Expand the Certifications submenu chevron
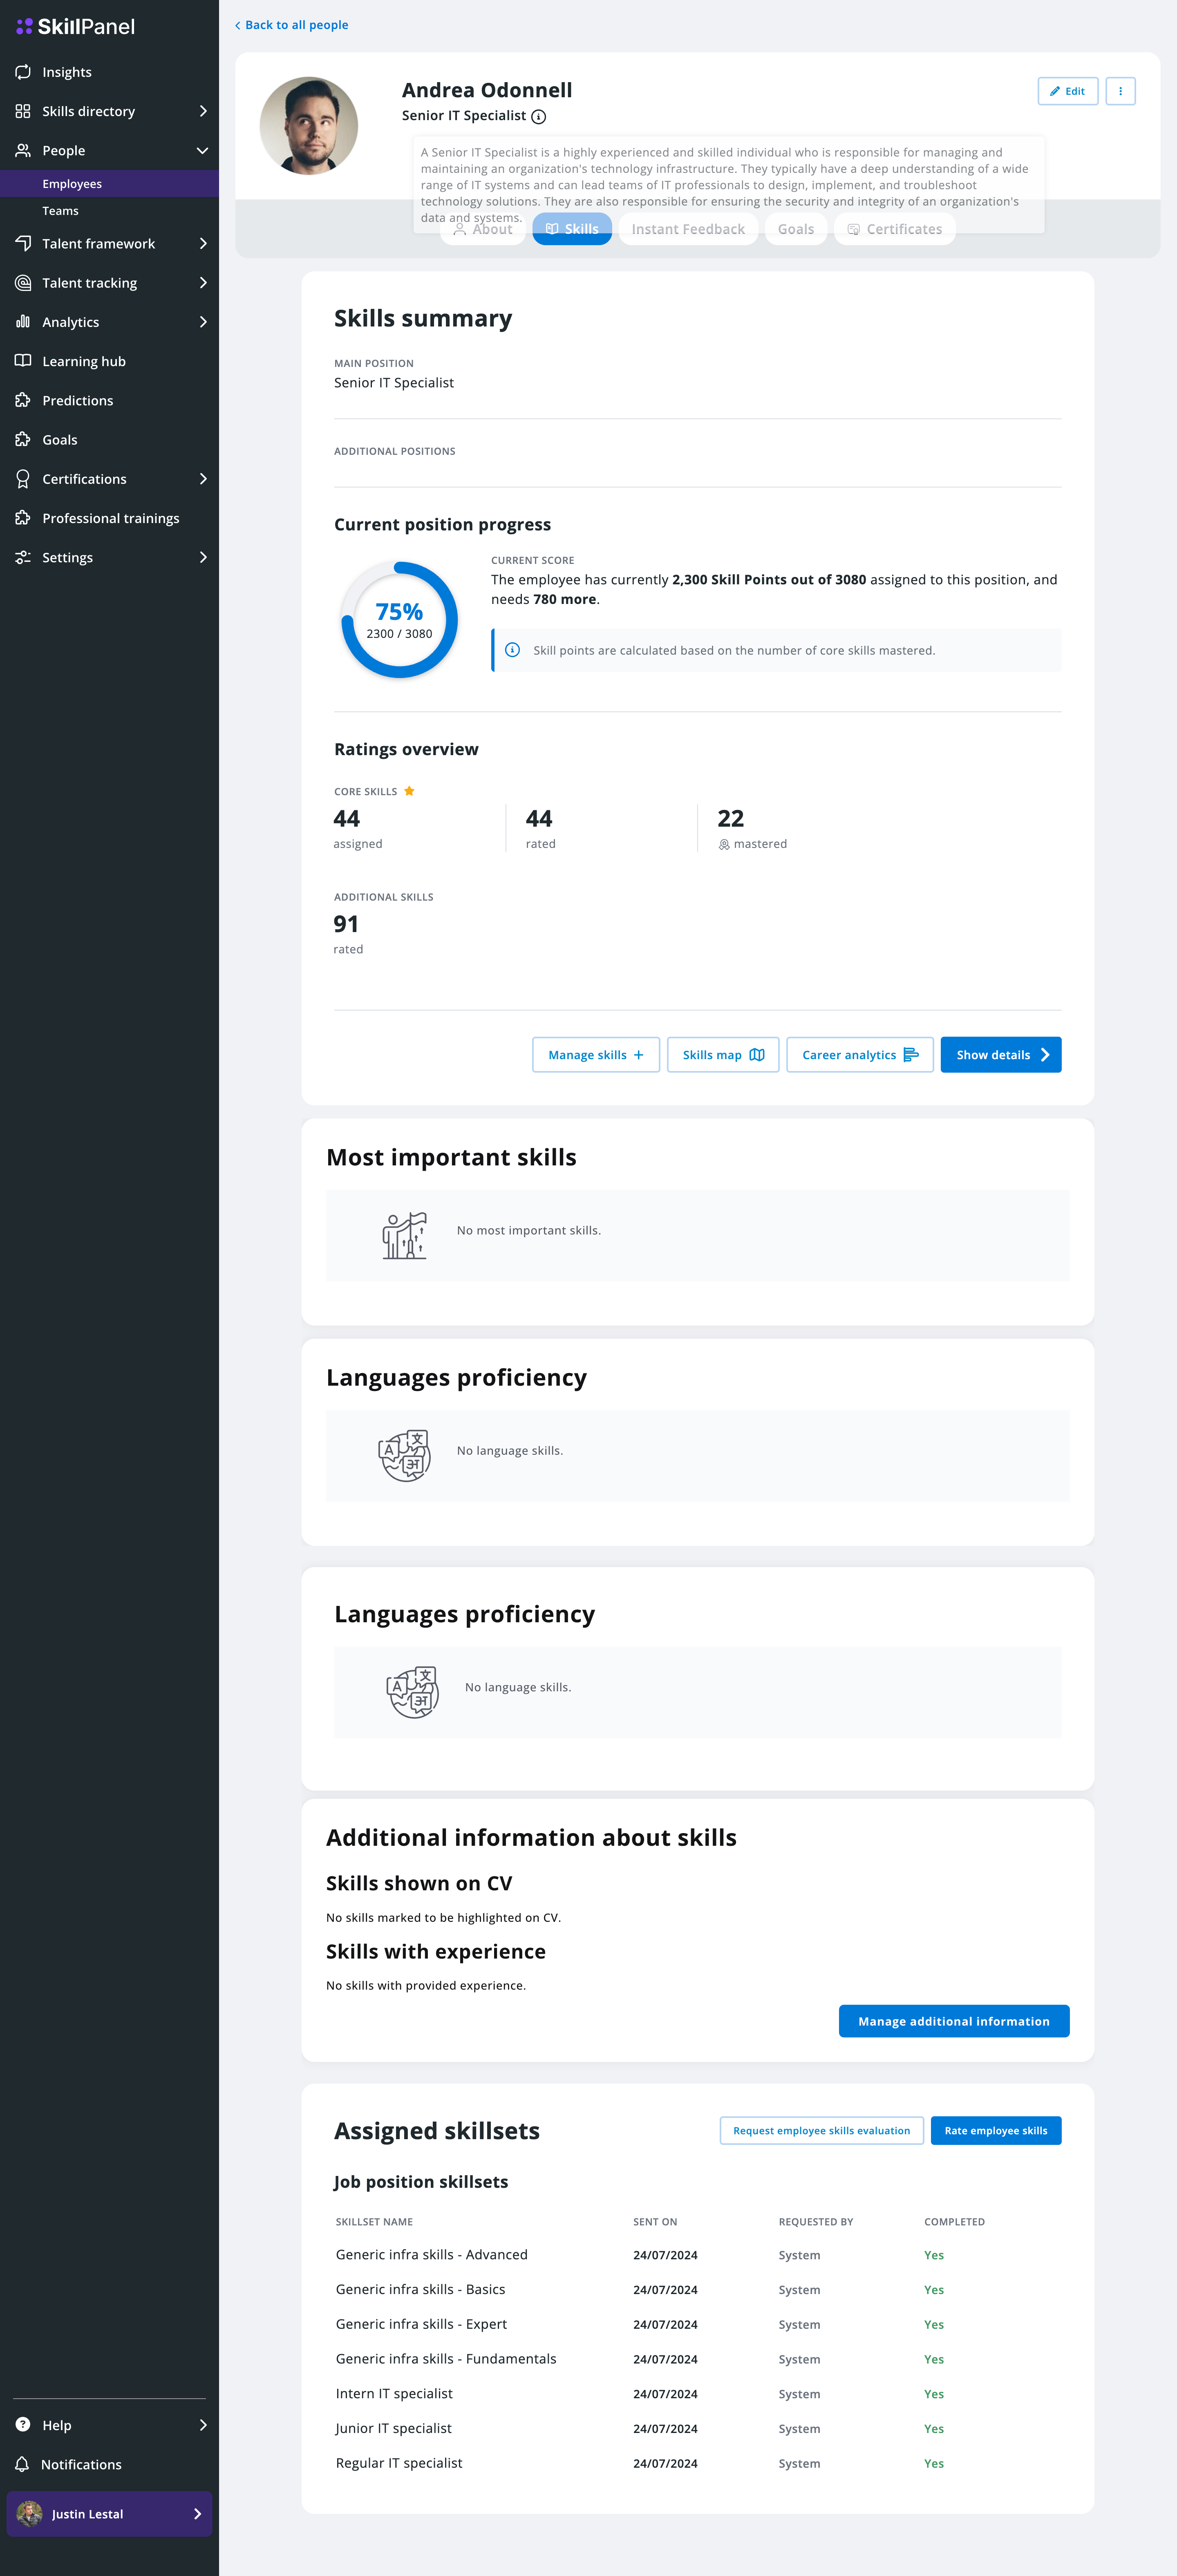The width and height of the screenshot is (1177, 2576). point(203,479)
